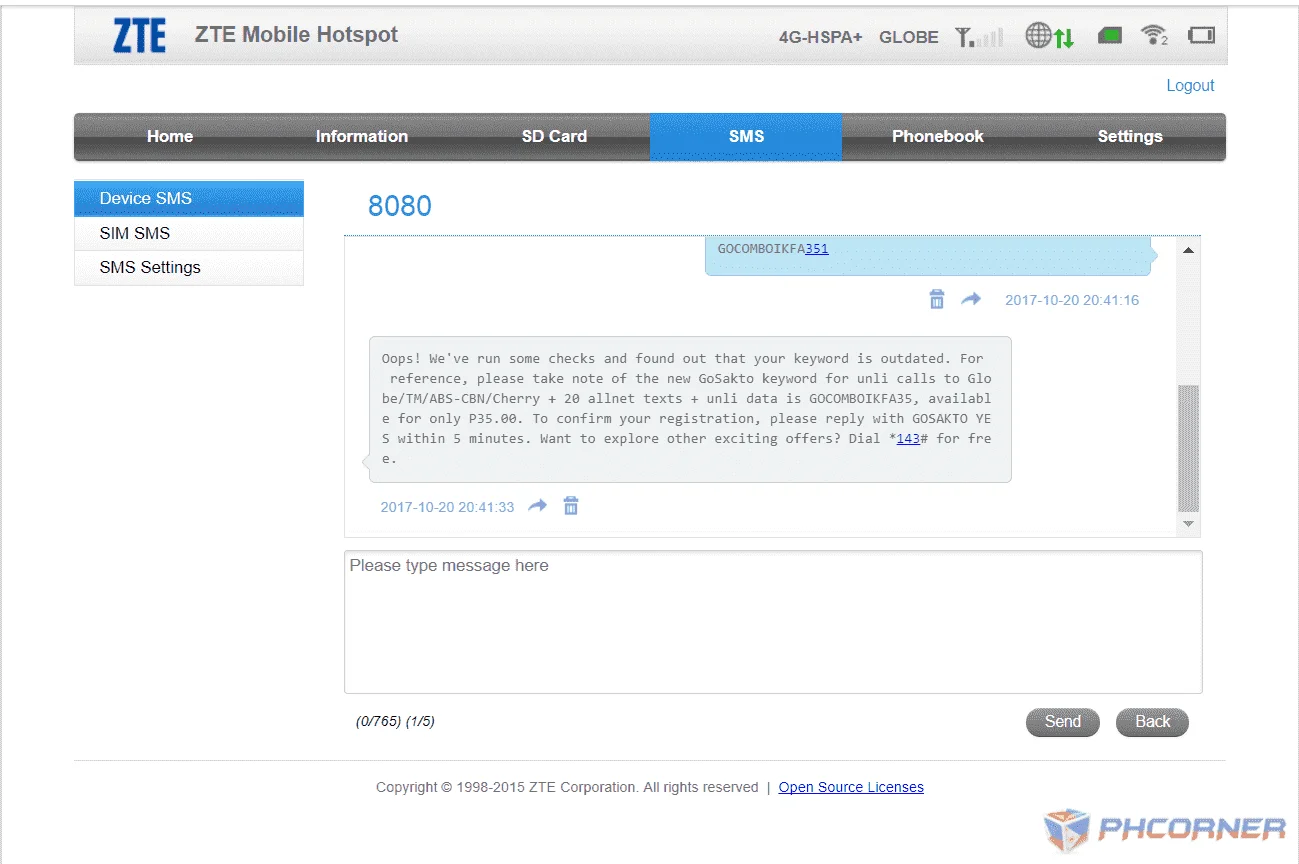The image size is (1299, 864).
Task: Click the 143 number link in the message
Action: 908,439
